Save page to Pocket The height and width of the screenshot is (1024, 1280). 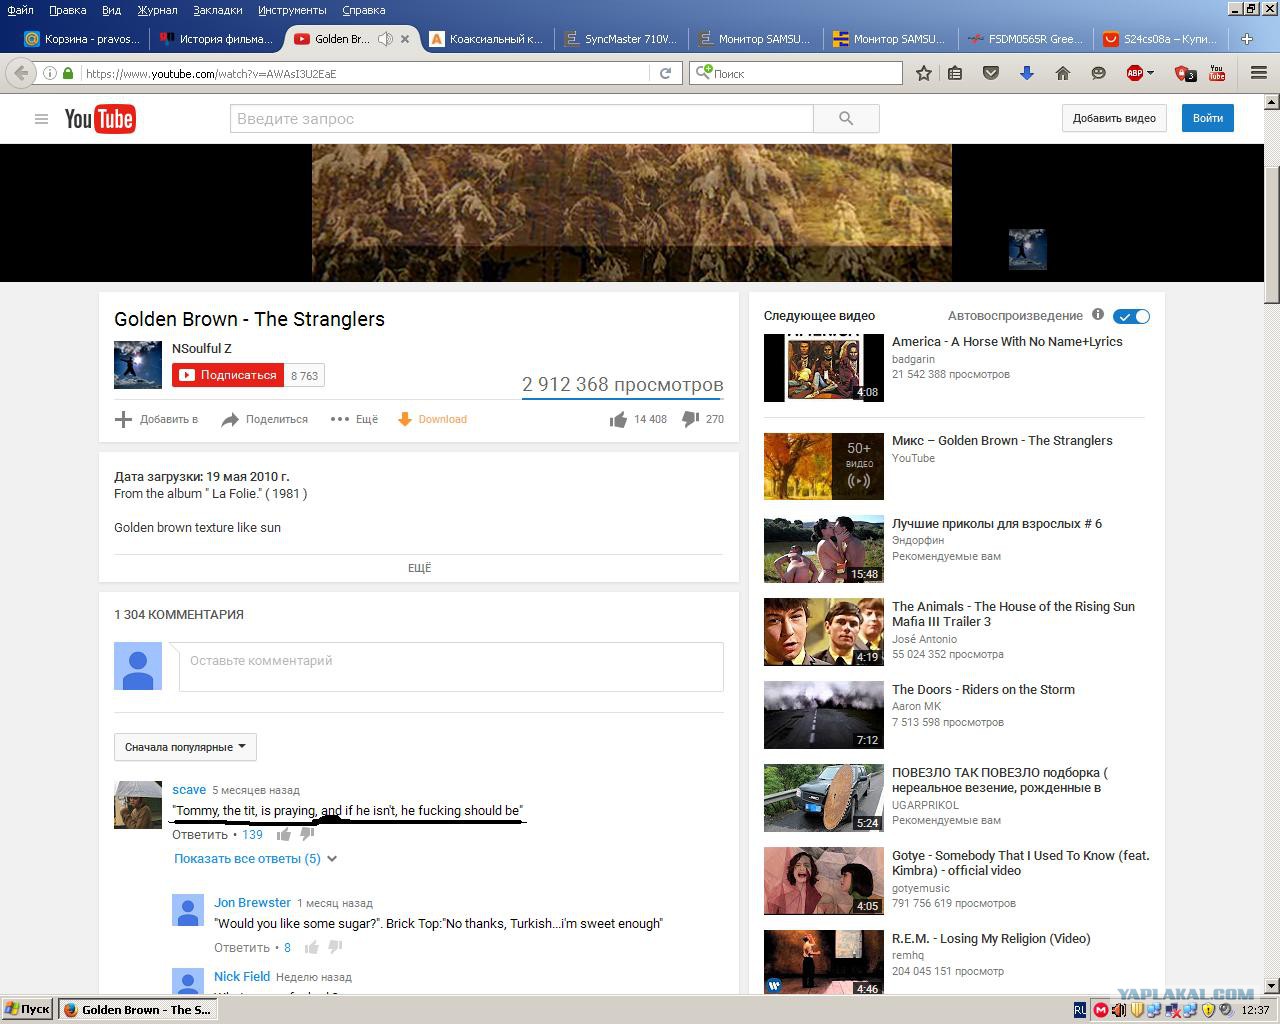tap(991, 73)
